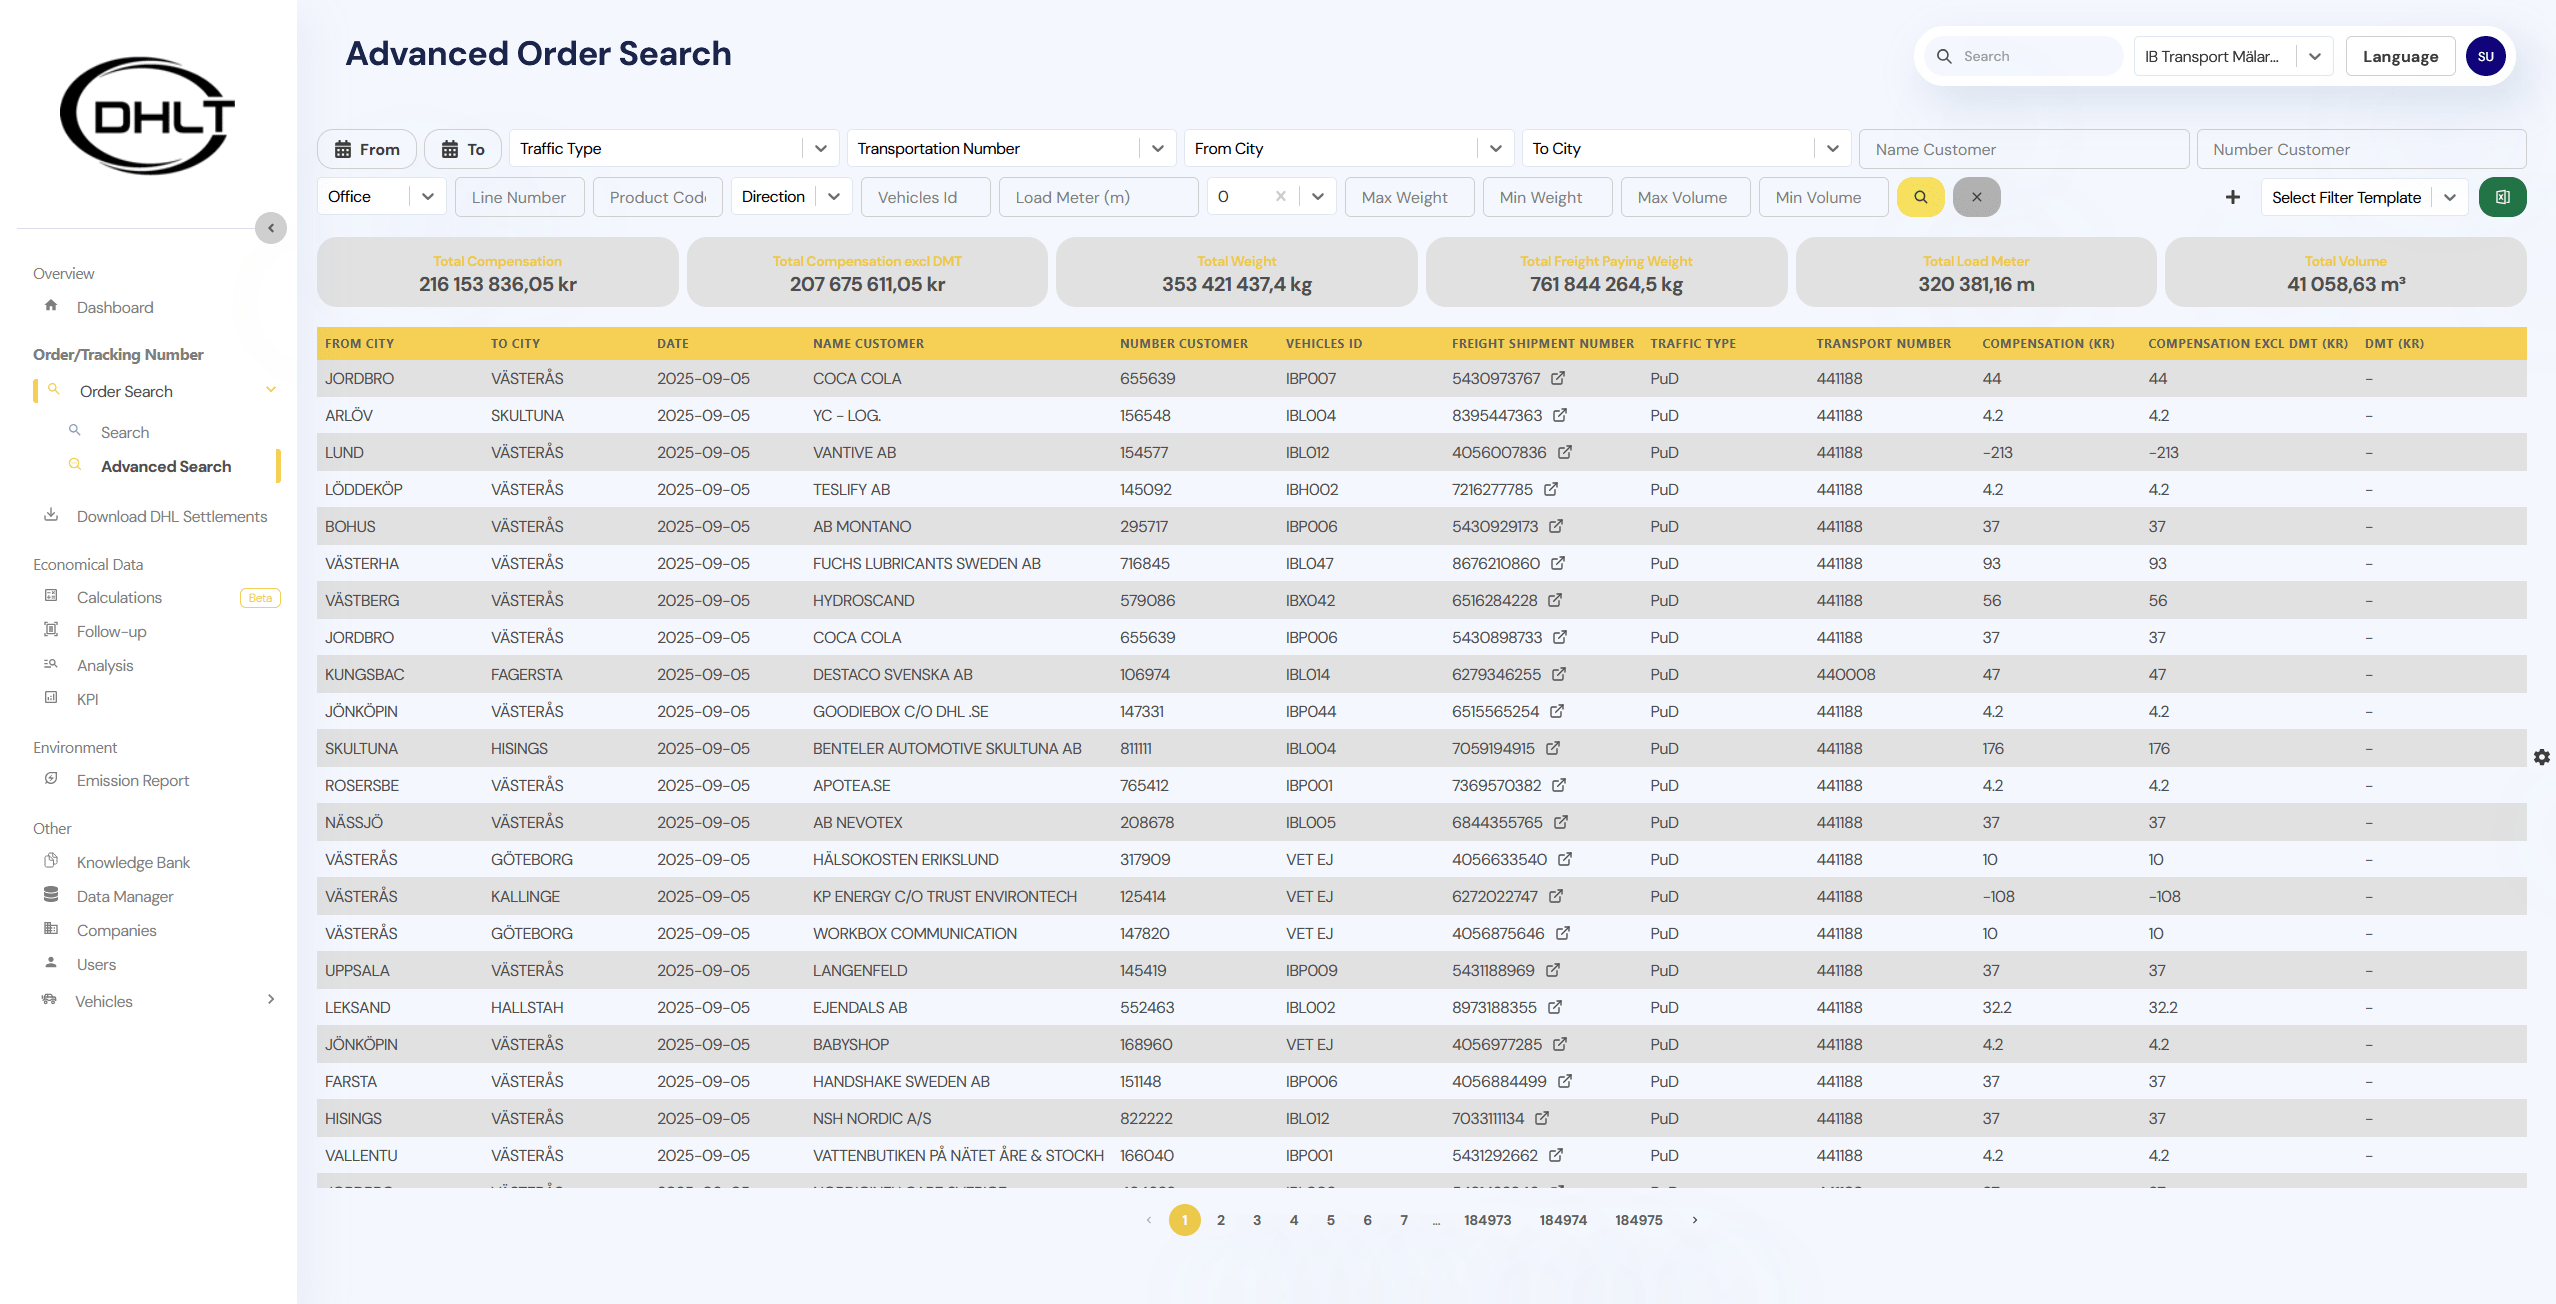Sort by Compensation (KR) column header
Screen dimensions: 2556x1304
click(x=2047, y=343)
